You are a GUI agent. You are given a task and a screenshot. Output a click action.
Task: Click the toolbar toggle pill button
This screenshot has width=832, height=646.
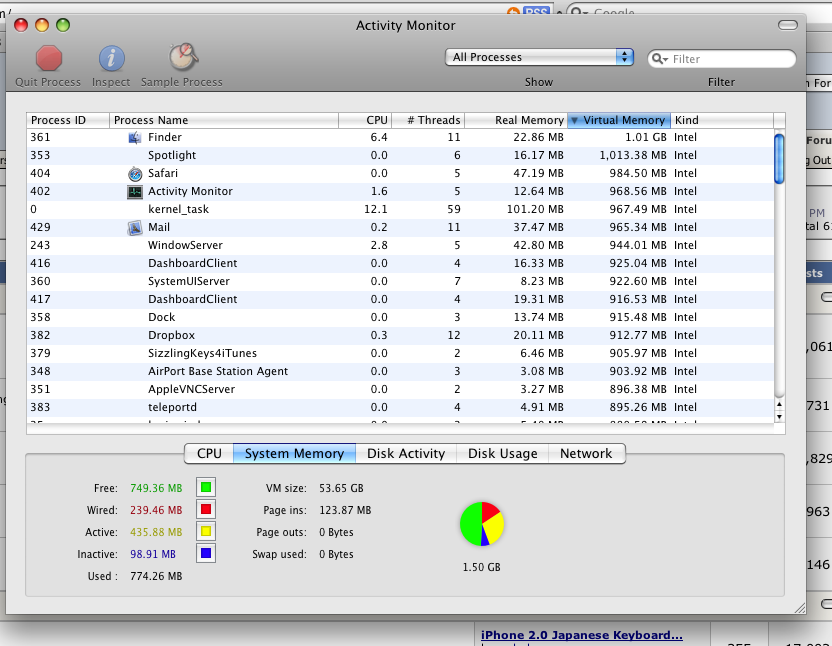(788, 25)
